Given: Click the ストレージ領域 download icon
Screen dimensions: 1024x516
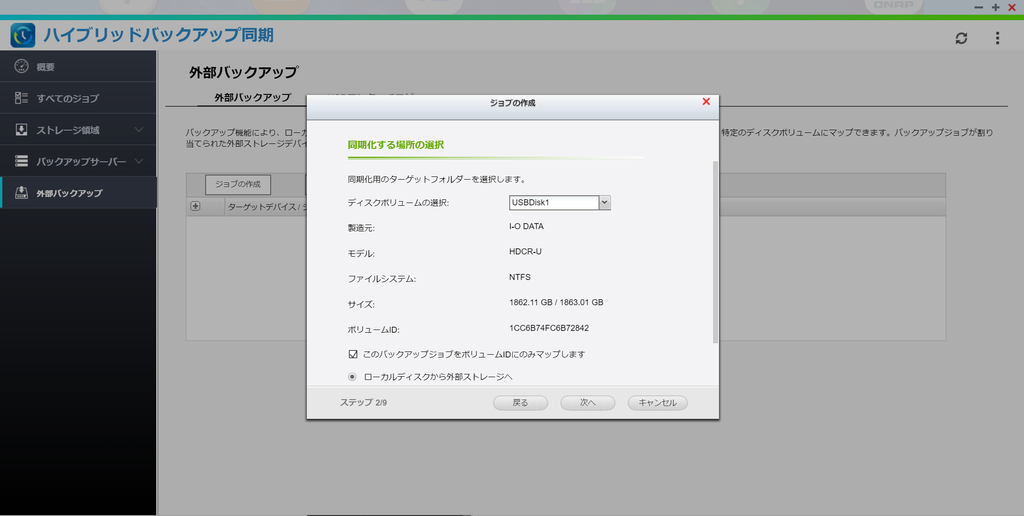Looking at the screenshot, I should [22, 129].
